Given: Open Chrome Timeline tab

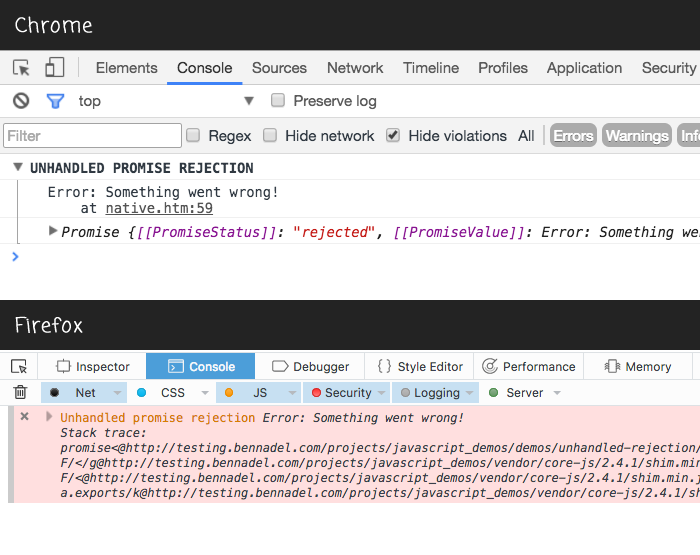Looking at the screenshot, I should [x=431, y=68].
